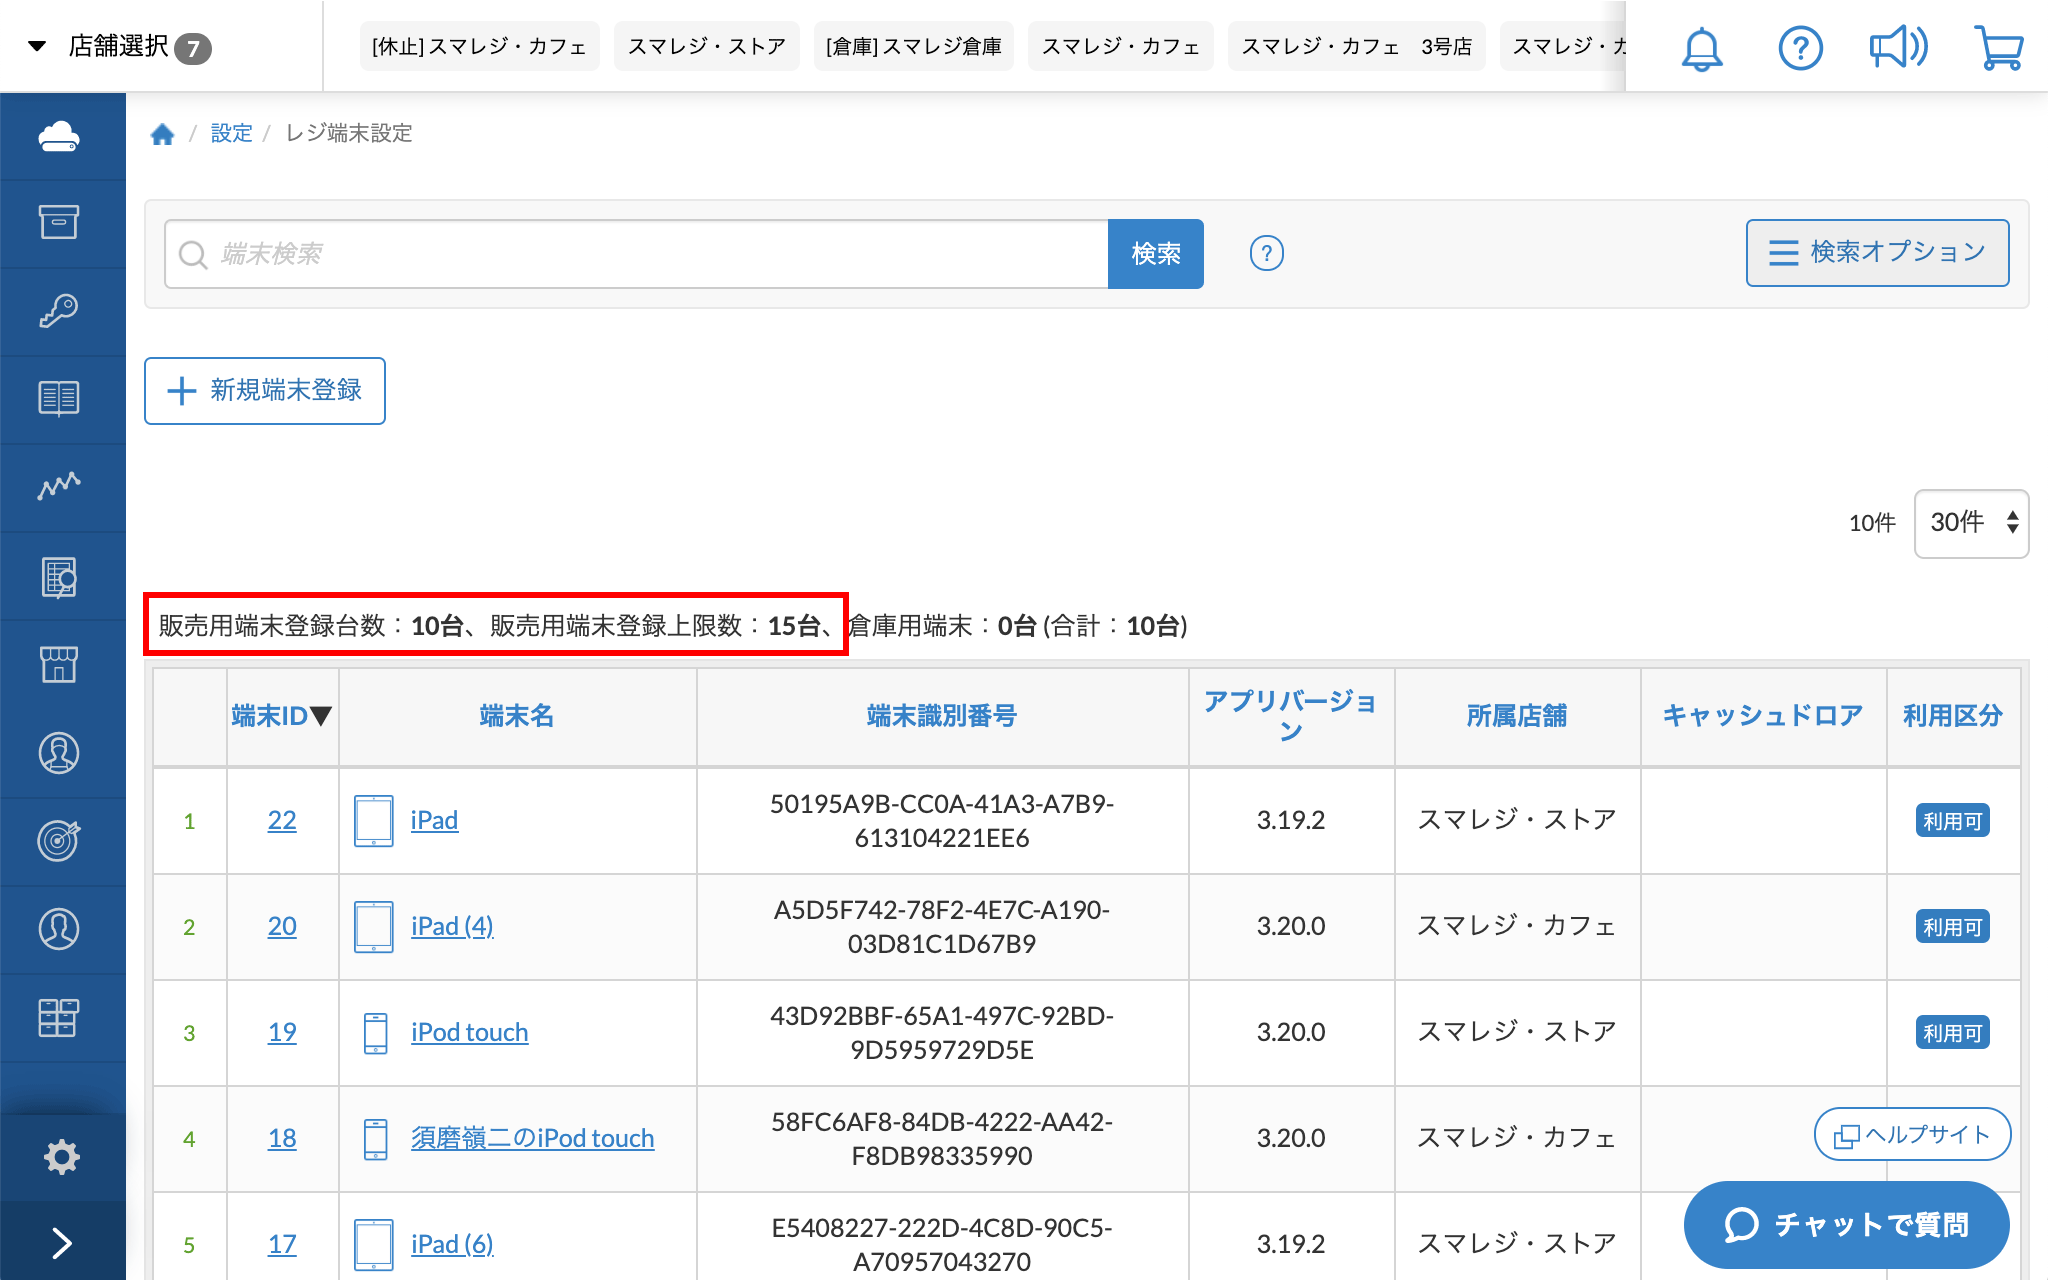Select the スマレジ・ストア store tab
This screenshot has height=1280, width=2048.
706,46
